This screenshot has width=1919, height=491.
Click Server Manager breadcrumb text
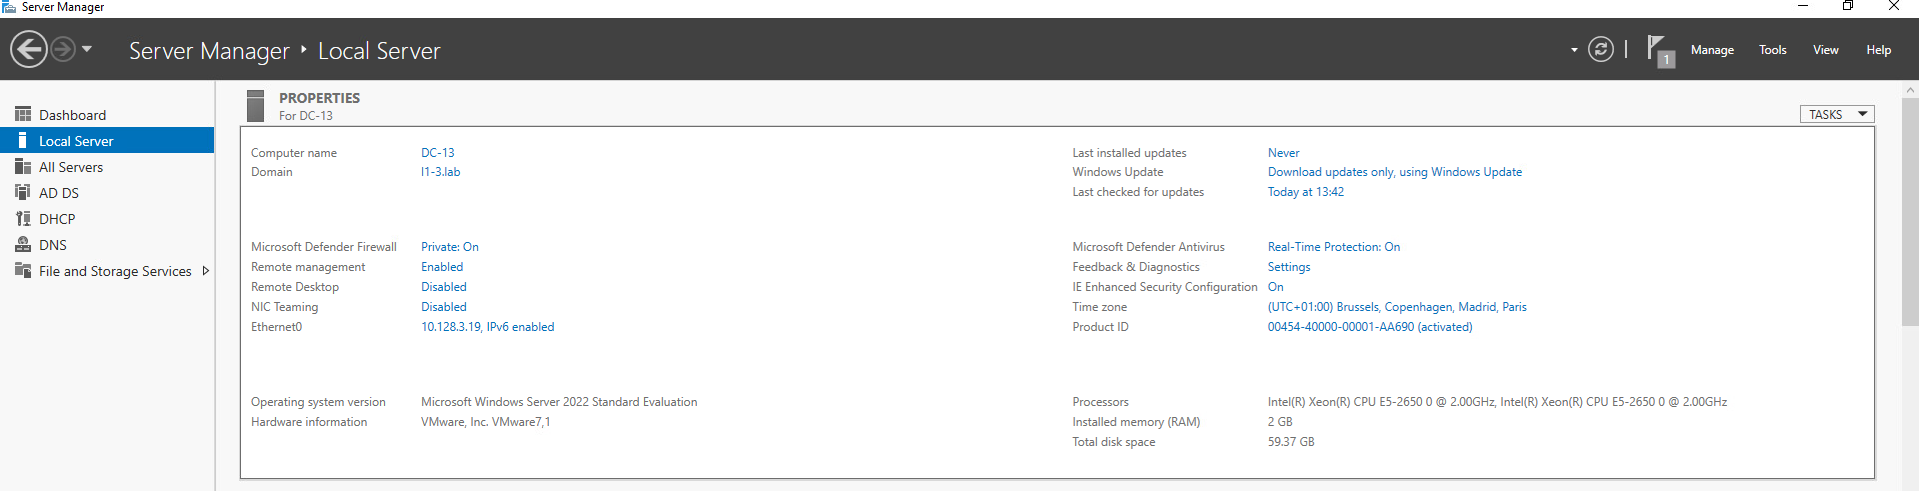(208, 51)
